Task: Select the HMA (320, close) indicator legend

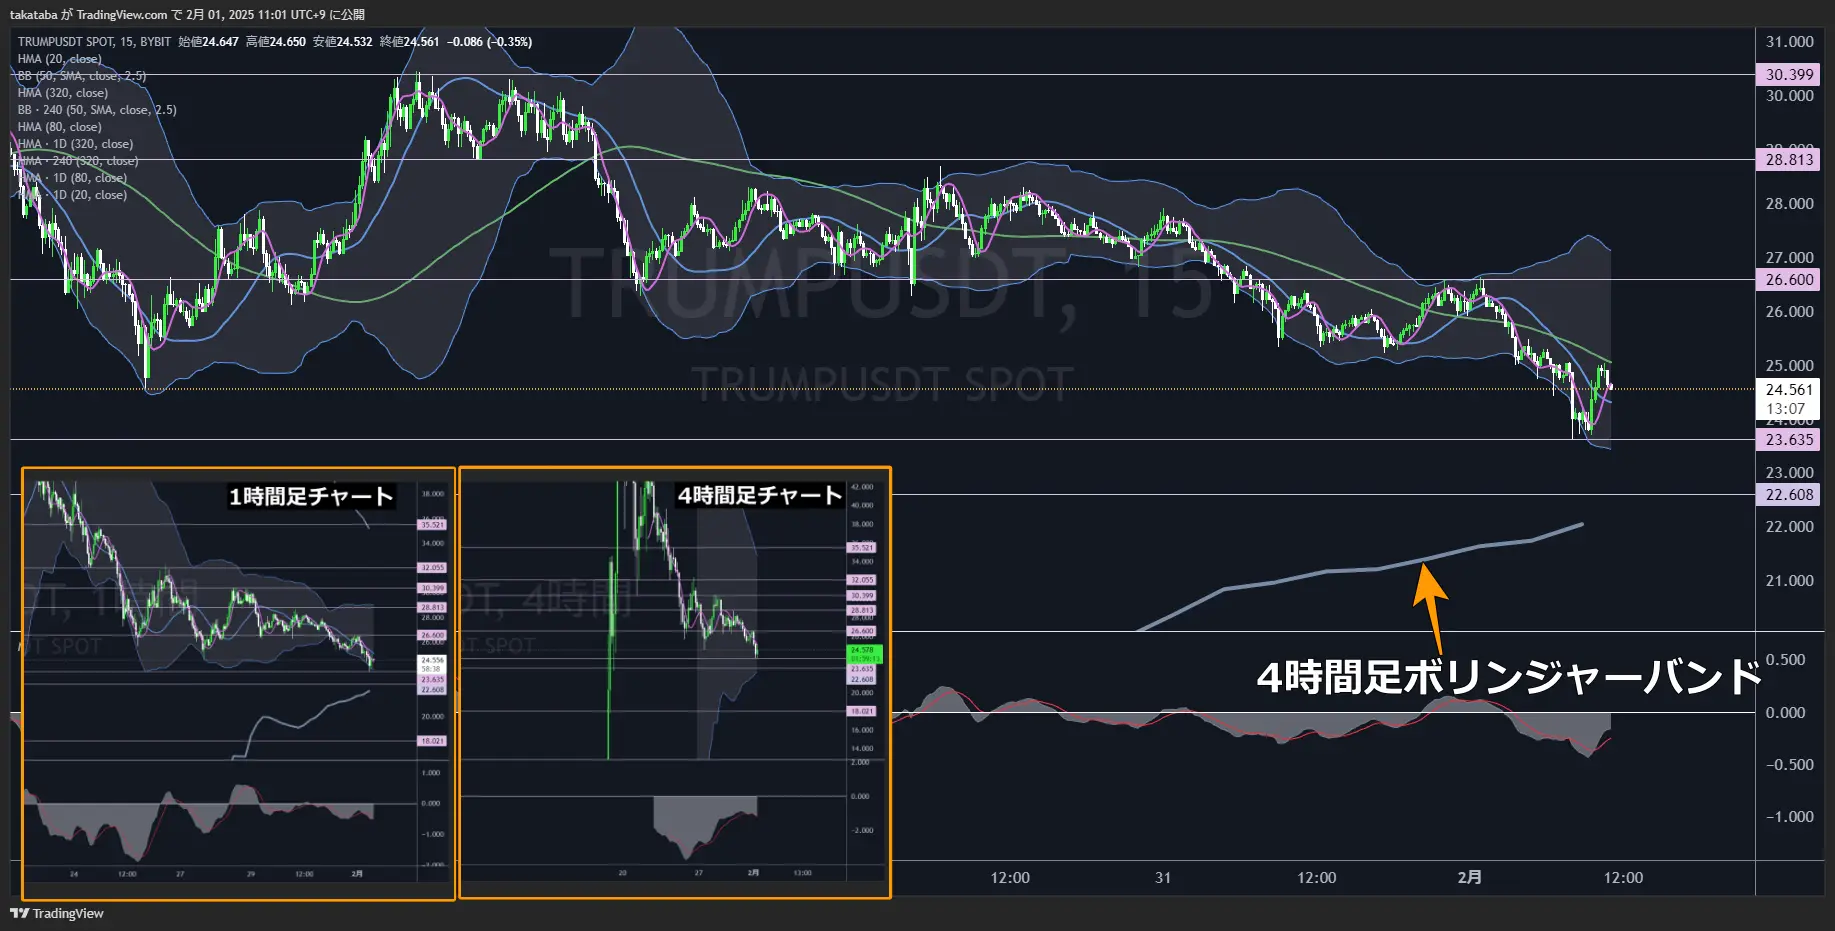Action: pyautogui.click(x=63, y=93)
